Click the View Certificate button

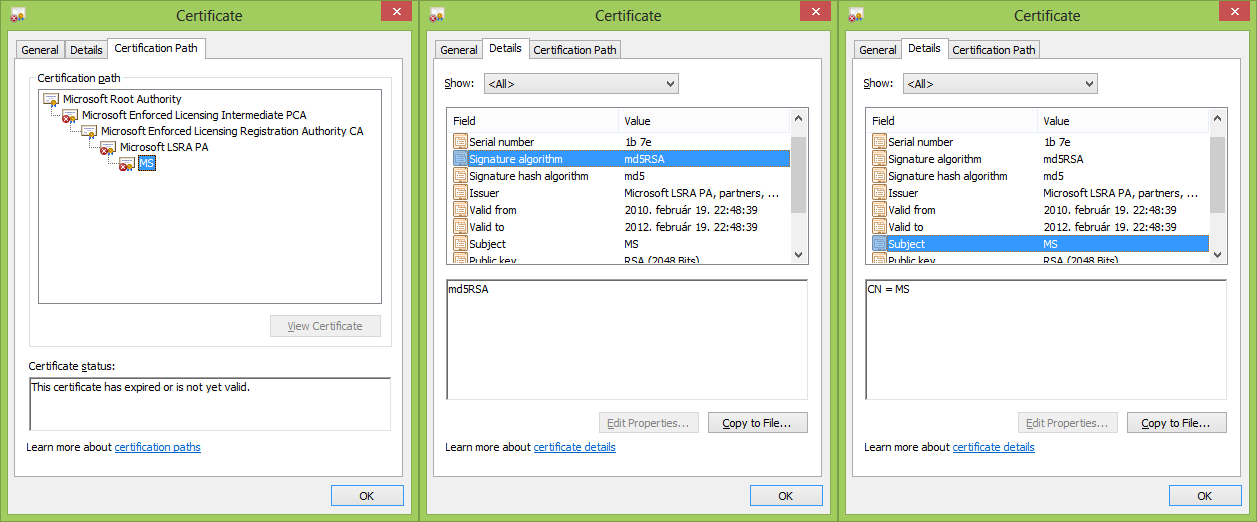click(x=325, y=326)
